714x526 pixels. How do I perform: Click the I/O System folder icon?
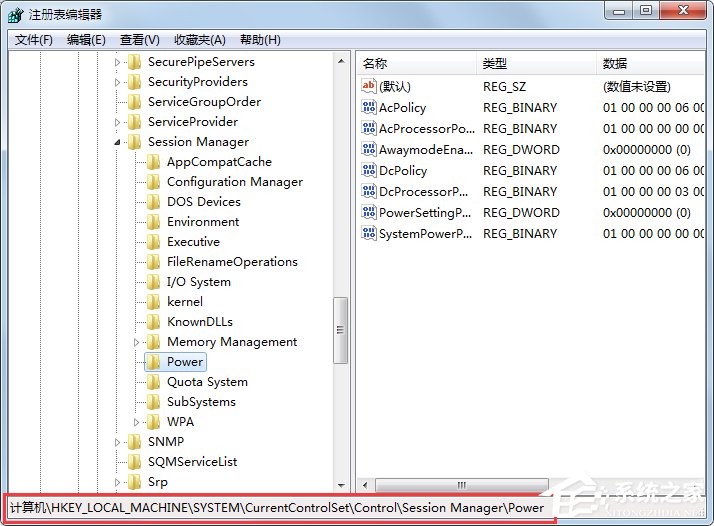coord(153,282)
